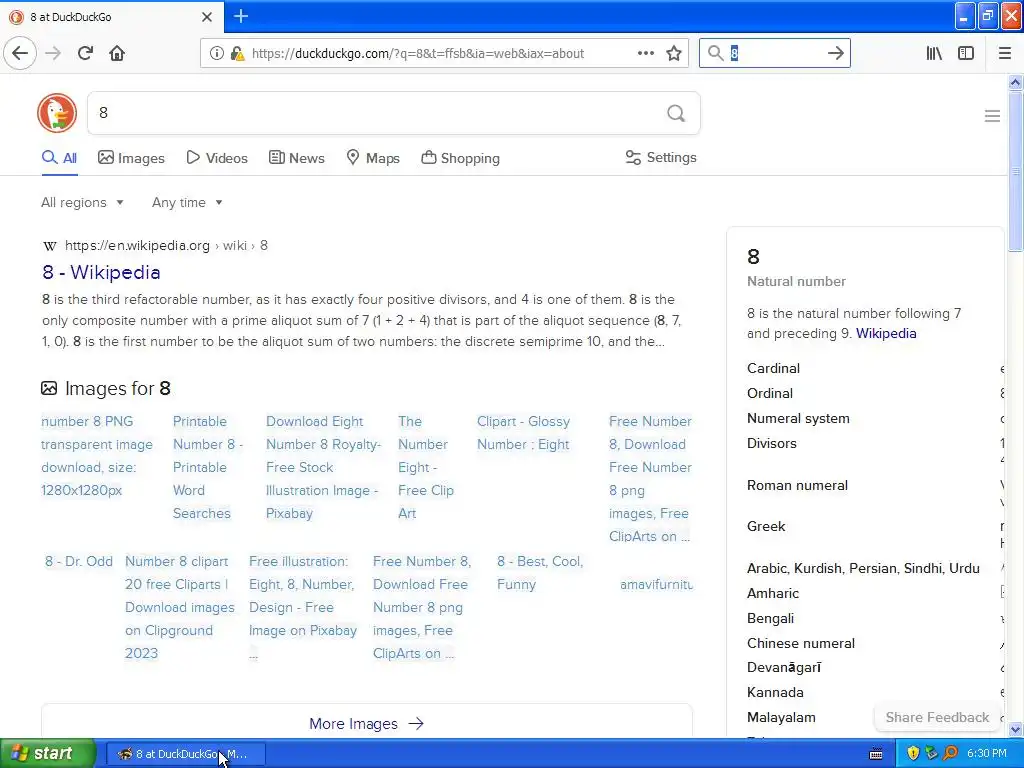Expand the 'Any time' filter
1024x768 pixels.
[187, 202]
